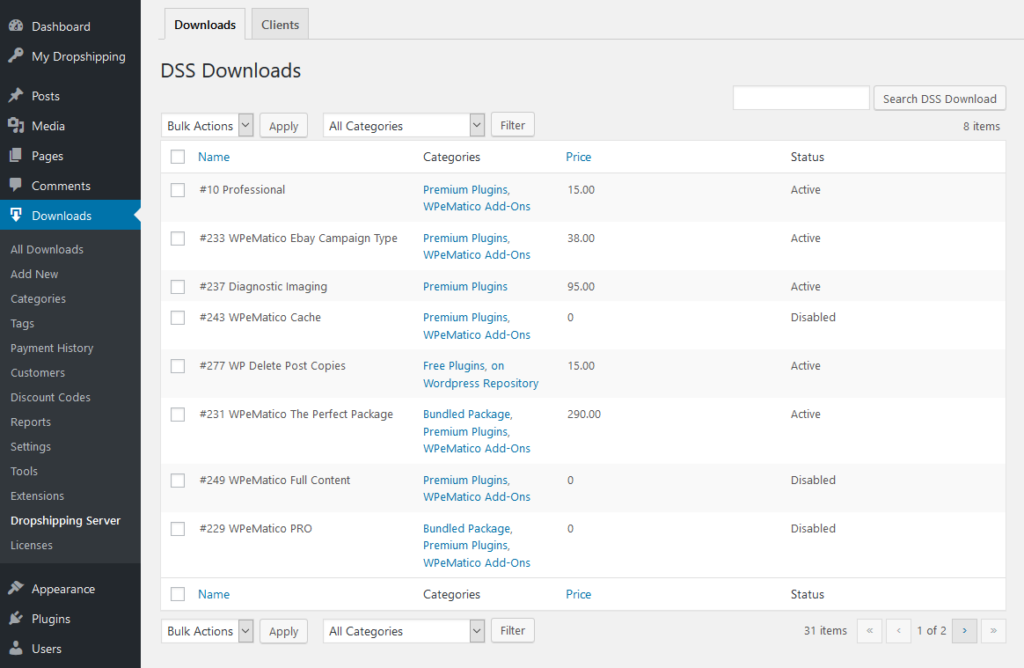1024x668 pixels.
Task: Switch to the Clients tab
Action: tap(280, 25)
